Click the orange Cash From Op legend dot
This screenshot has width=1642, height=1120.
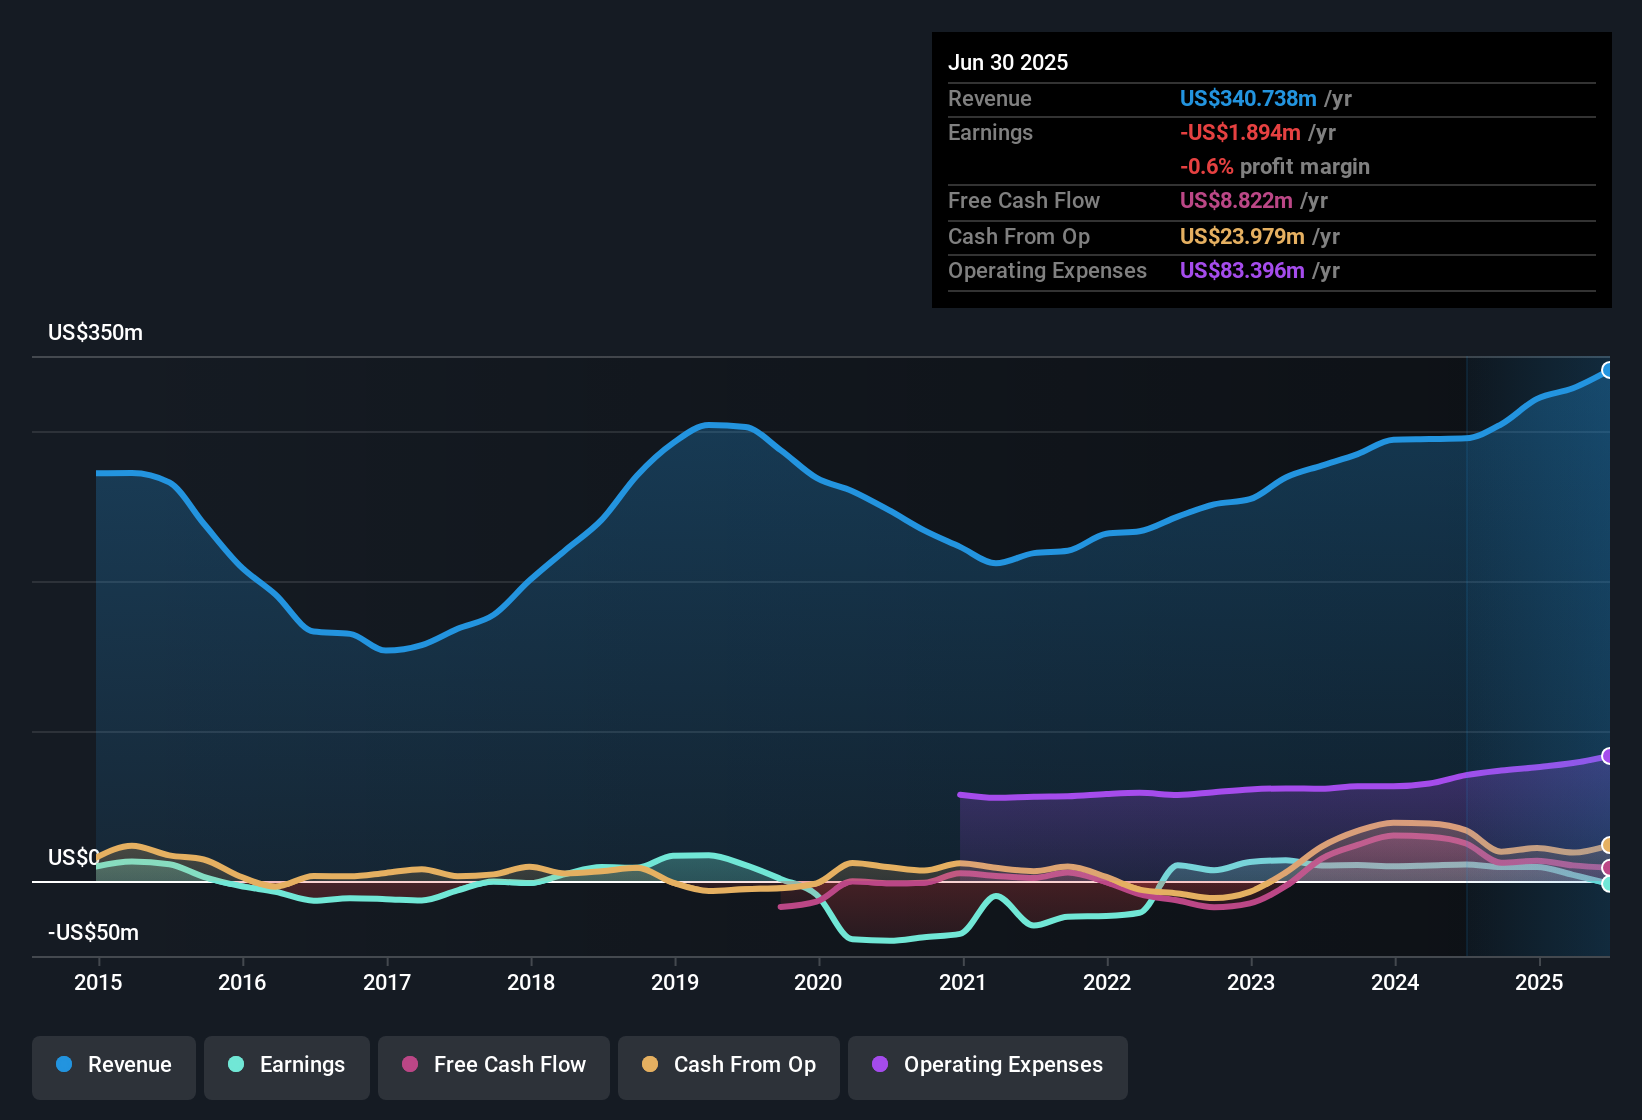pos(650,1064)
